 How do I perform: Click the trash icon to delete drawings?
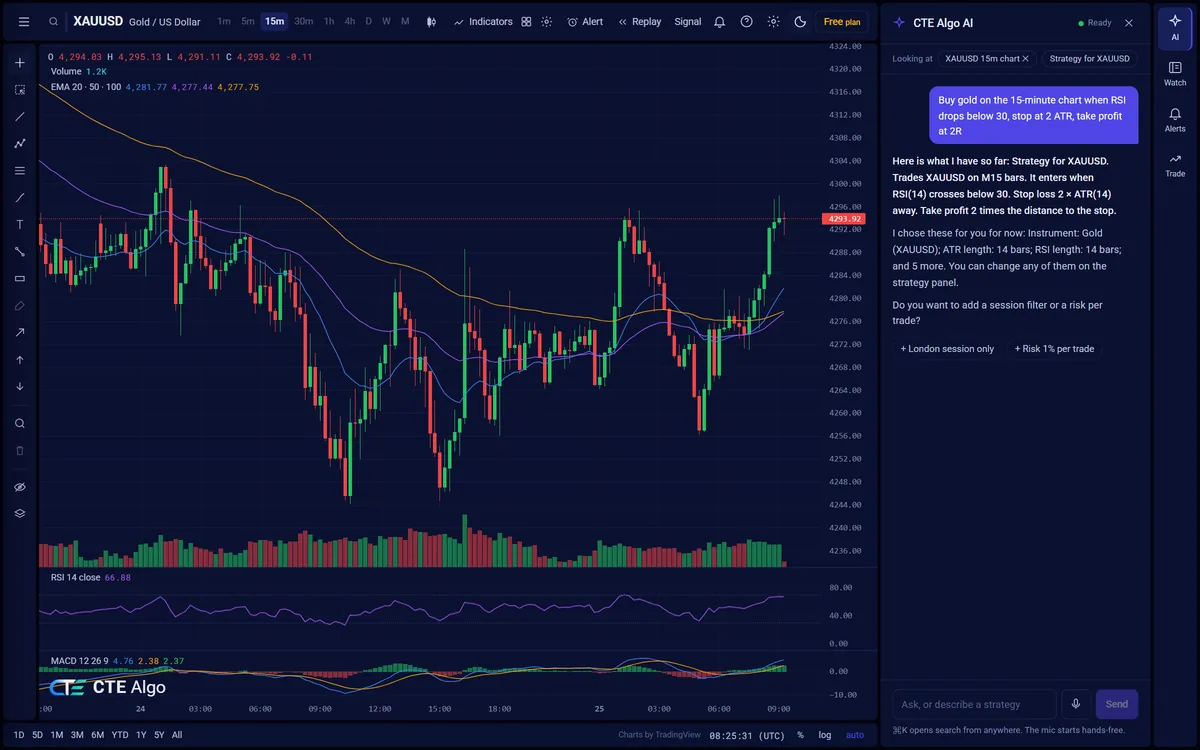[20, 451]
